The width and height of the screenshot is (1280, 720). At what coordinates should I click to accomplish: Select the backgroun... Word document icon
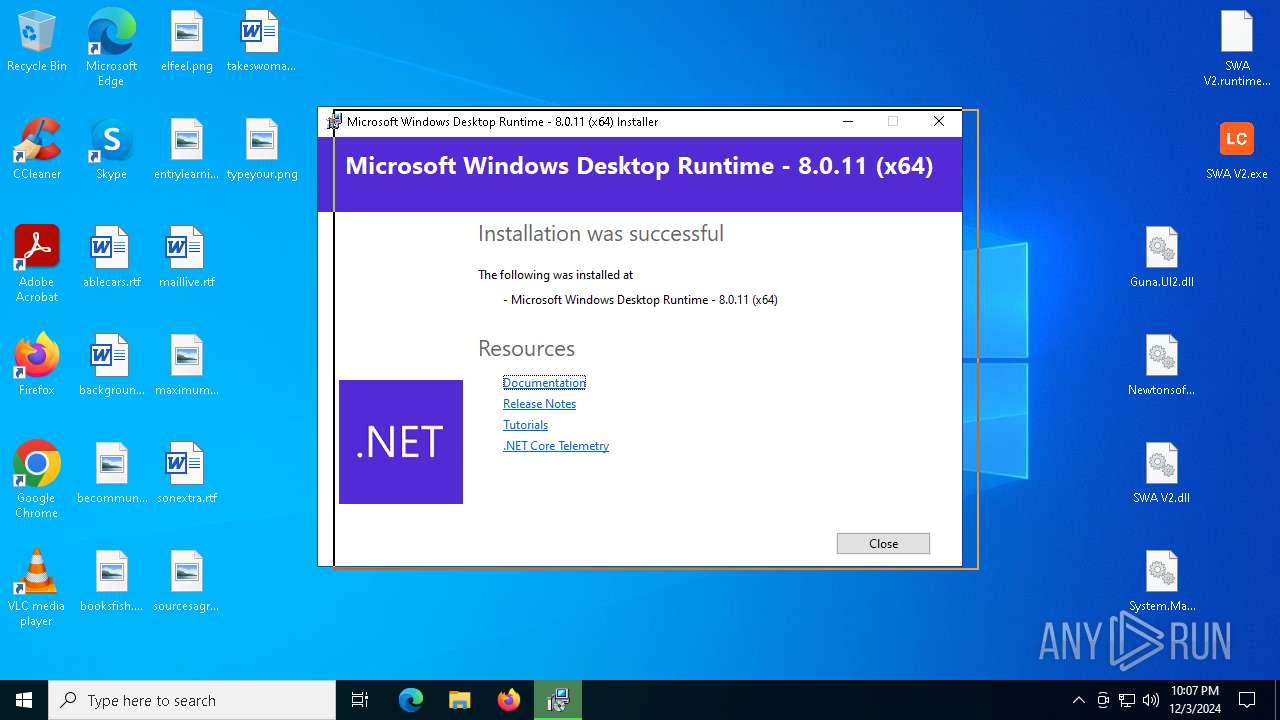point(111,366)
